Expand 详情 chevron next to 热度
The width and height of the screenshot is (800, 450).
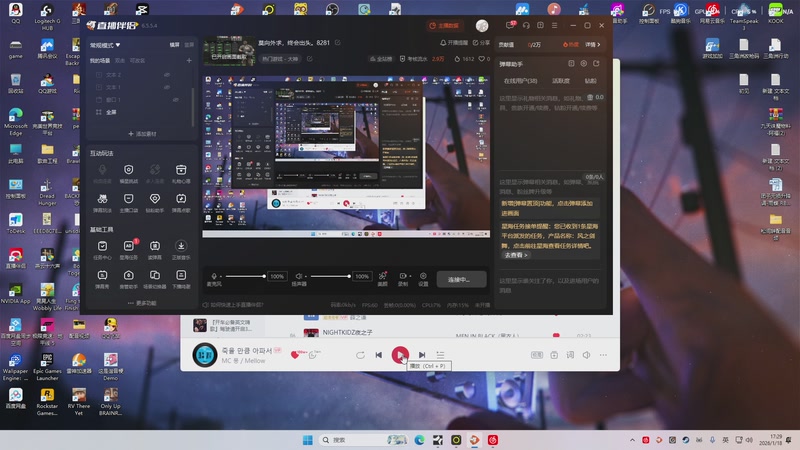[x=592, y=45]
